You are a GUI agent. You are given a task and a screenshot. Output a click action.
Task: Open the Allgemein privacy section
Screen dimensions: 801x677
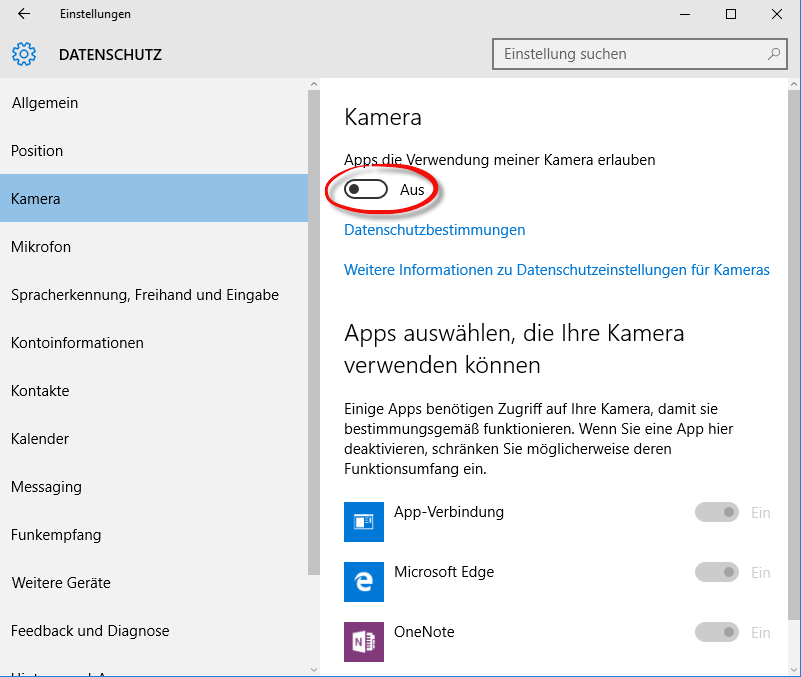(45, 103)
